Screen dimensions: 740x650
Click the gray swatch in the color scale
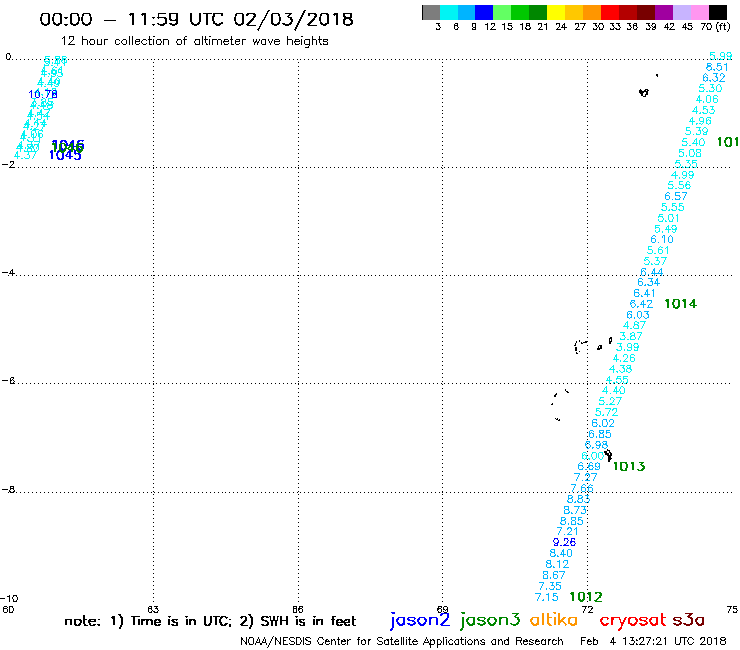pos(431,12)
